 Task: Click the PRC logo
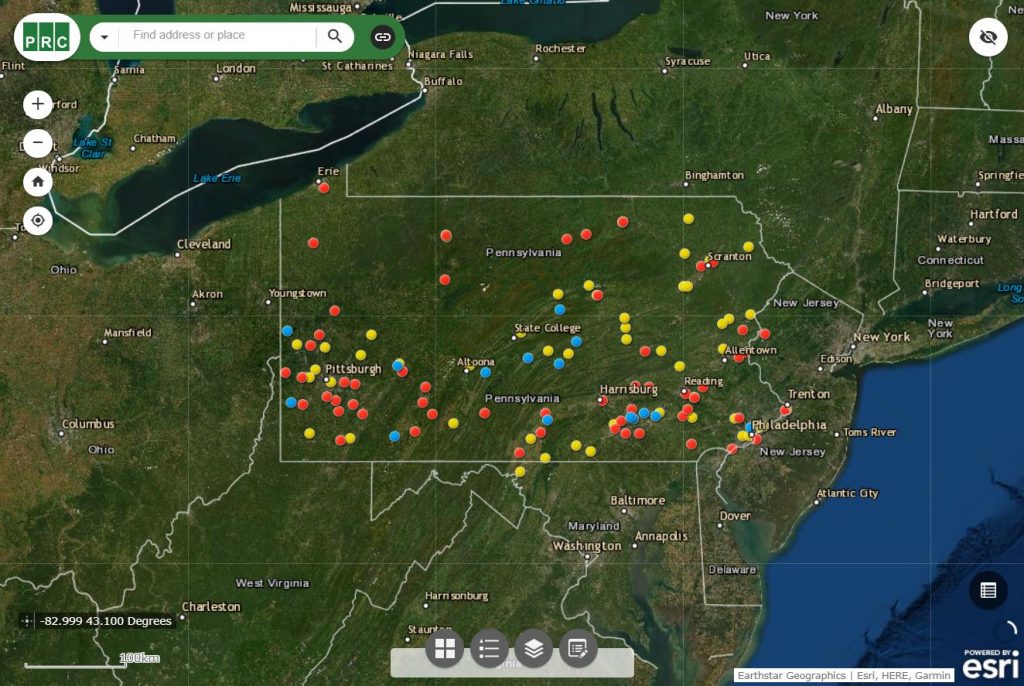tap(47, 38)
